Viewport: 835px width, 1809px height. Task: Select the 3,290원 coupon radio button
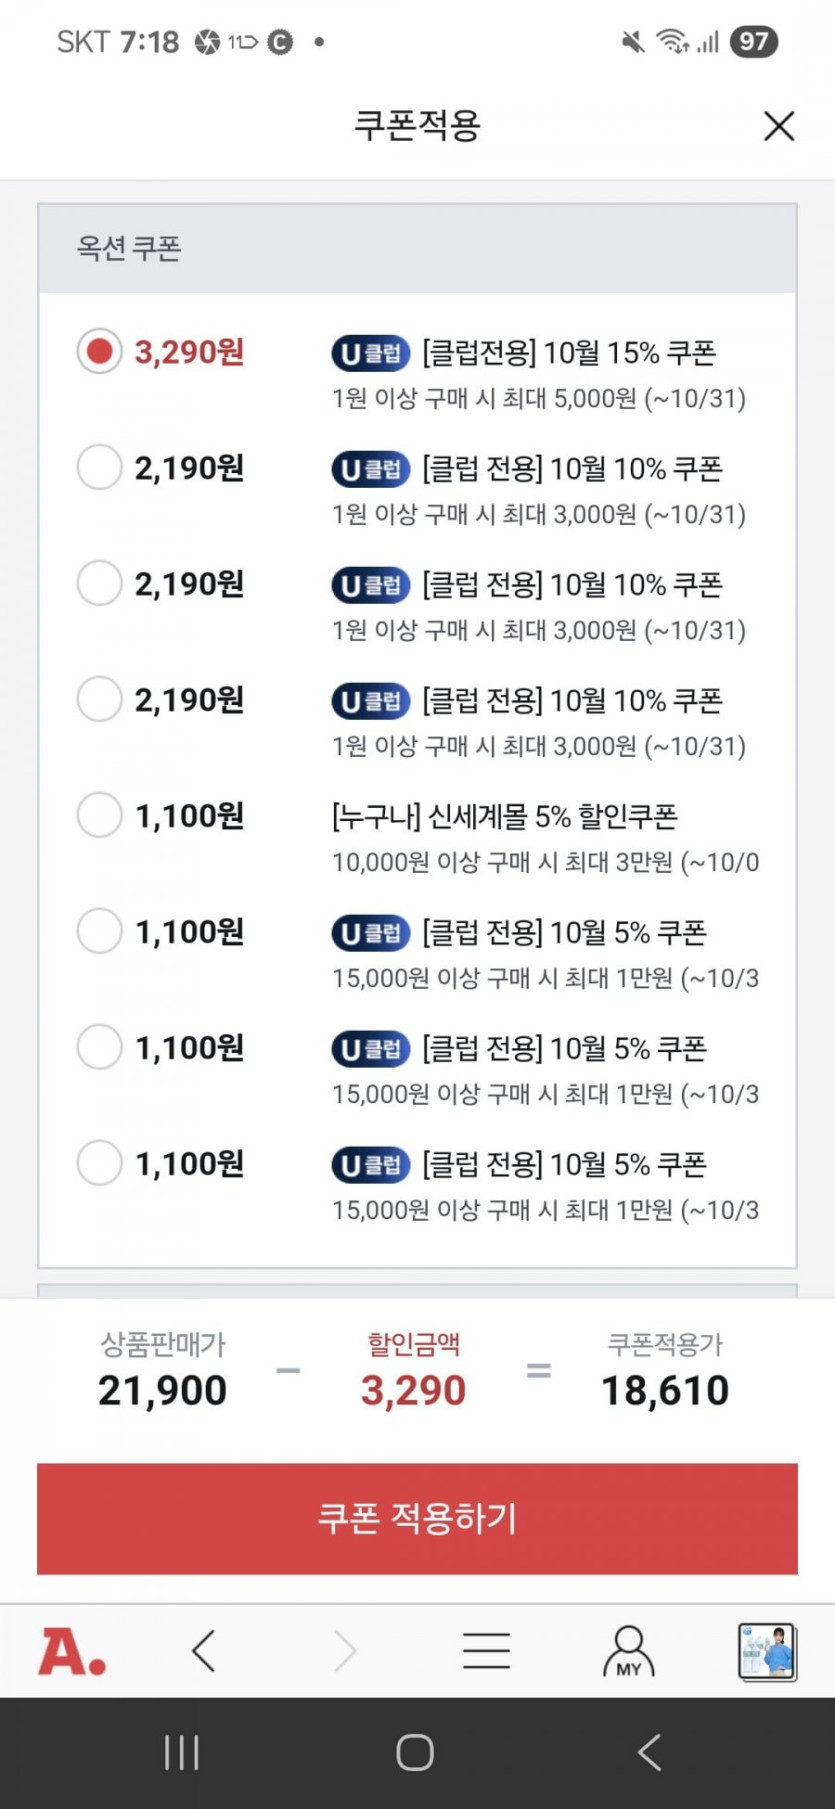point(99,351)
